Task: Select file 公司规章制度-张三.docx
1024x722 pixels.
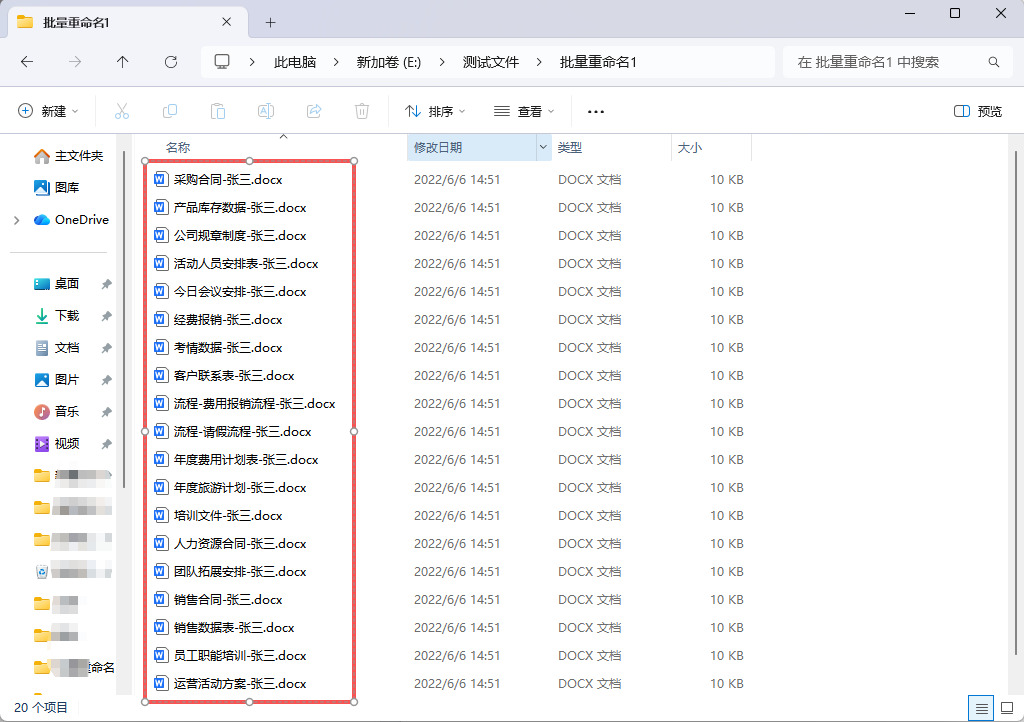Action: coord(240,236)
